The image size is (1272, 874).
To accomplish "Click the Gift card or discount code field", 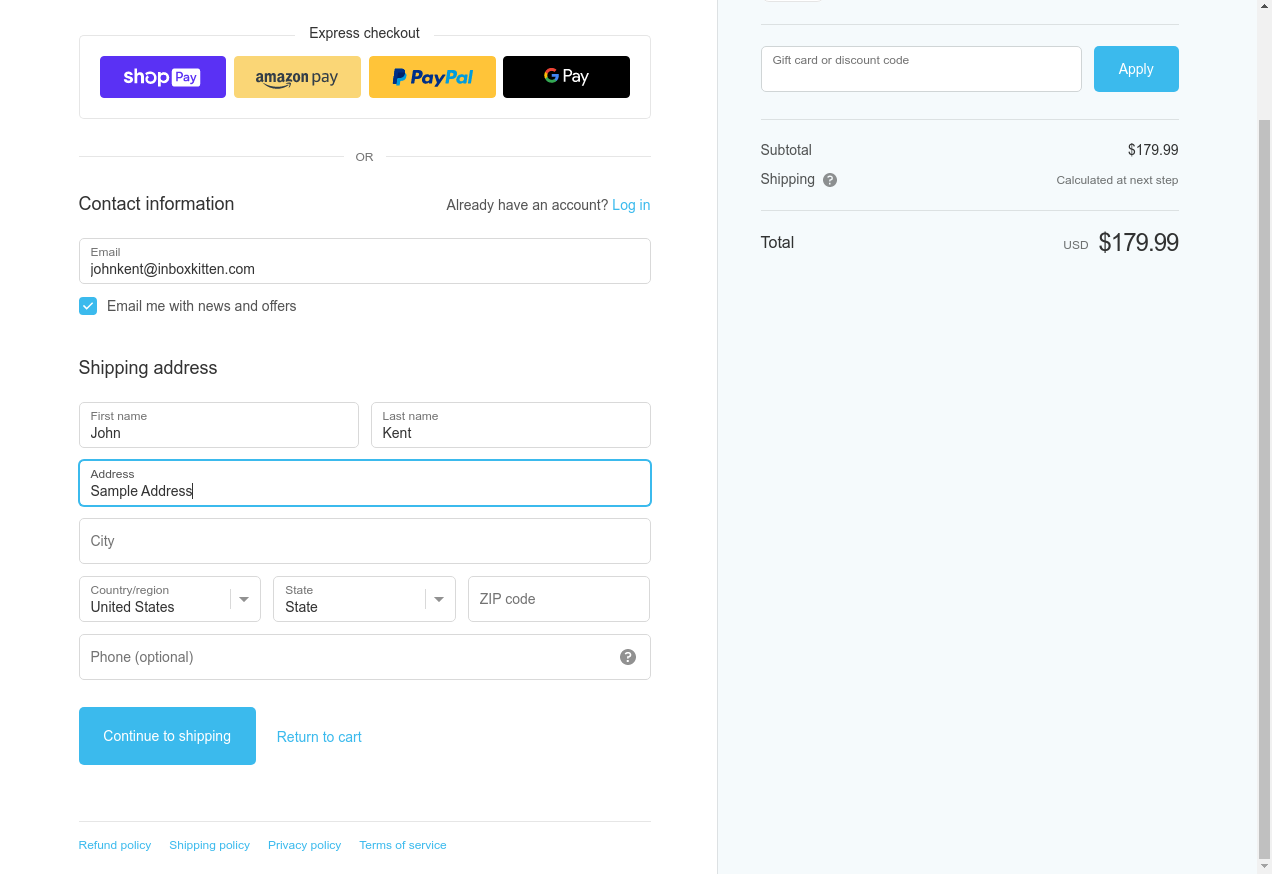I will 920,69.
